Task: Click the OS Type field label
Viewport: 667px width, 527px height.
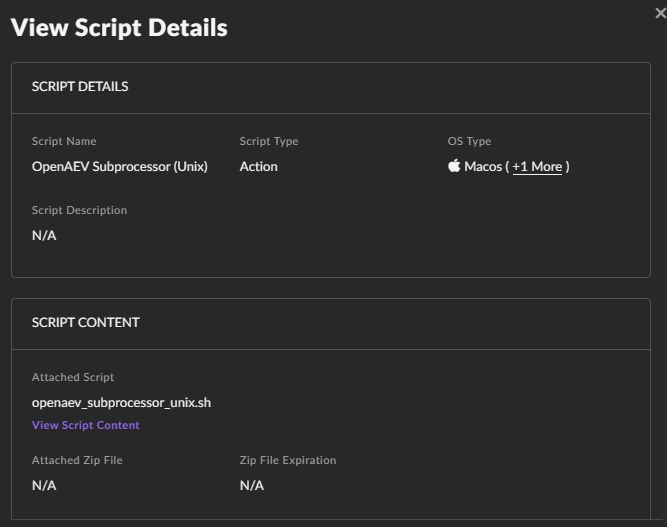Action: pyautogui.click(x=469, y=142)
